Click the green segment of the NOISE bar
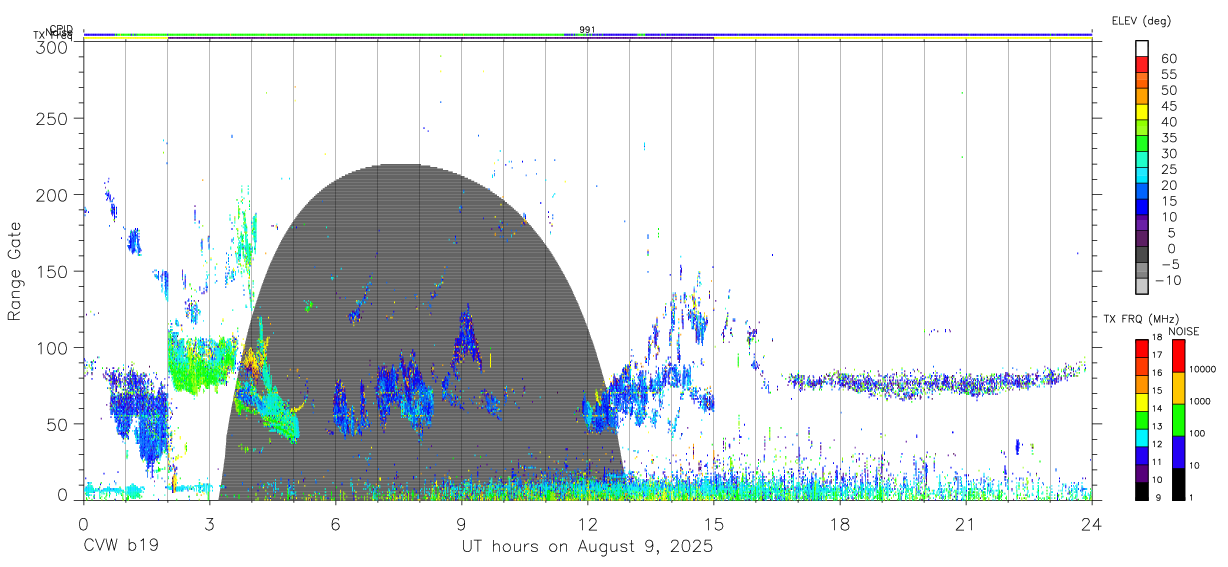The height and width of the screenshot is (567, 1228). point(1178,419)
